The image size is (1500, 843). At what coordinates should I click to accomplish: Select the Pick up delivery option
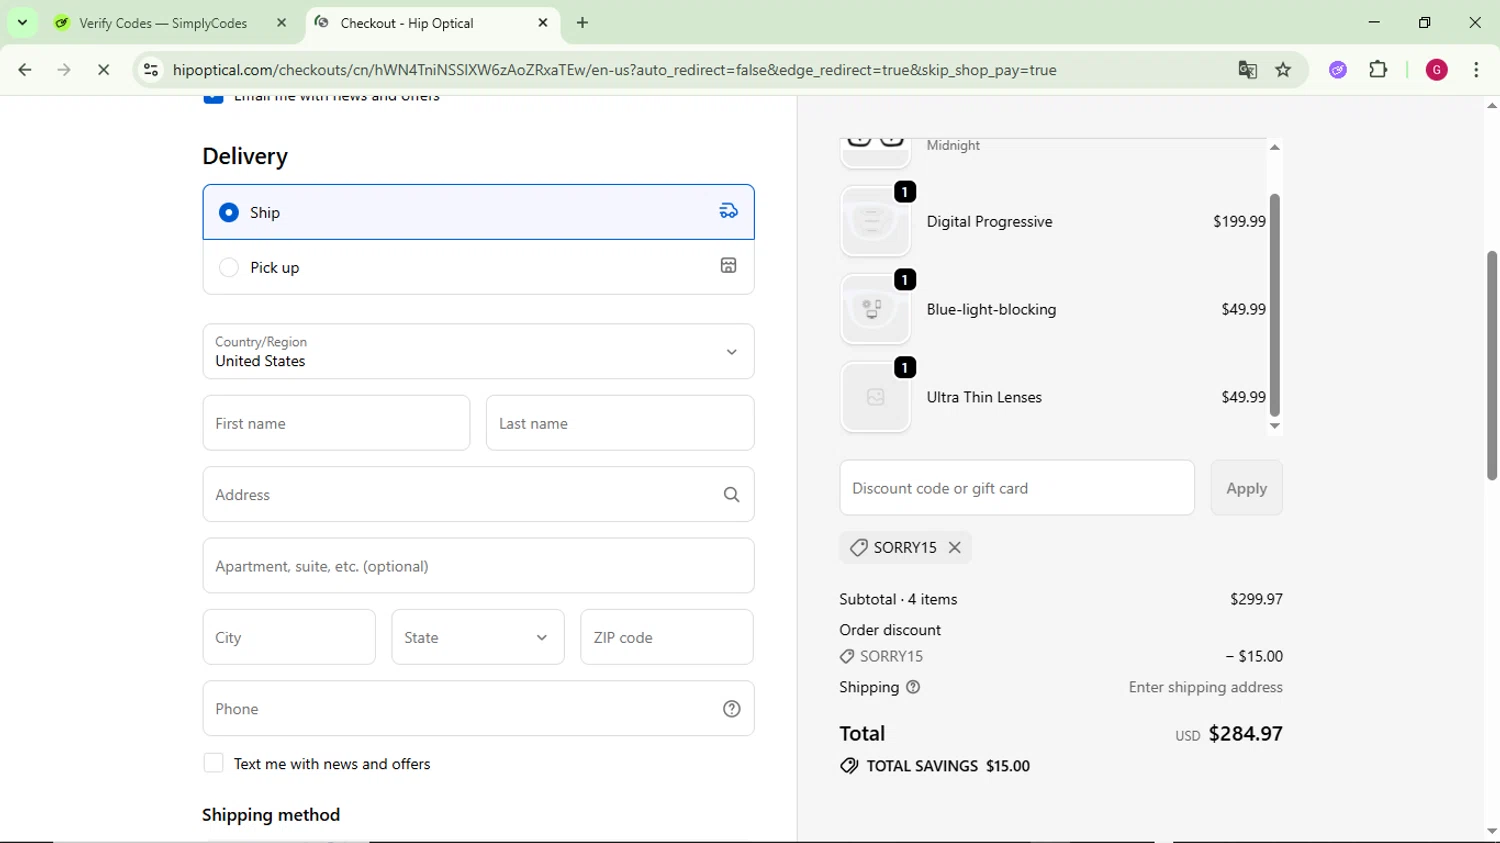pyautogui.click(x=229, y=267)
